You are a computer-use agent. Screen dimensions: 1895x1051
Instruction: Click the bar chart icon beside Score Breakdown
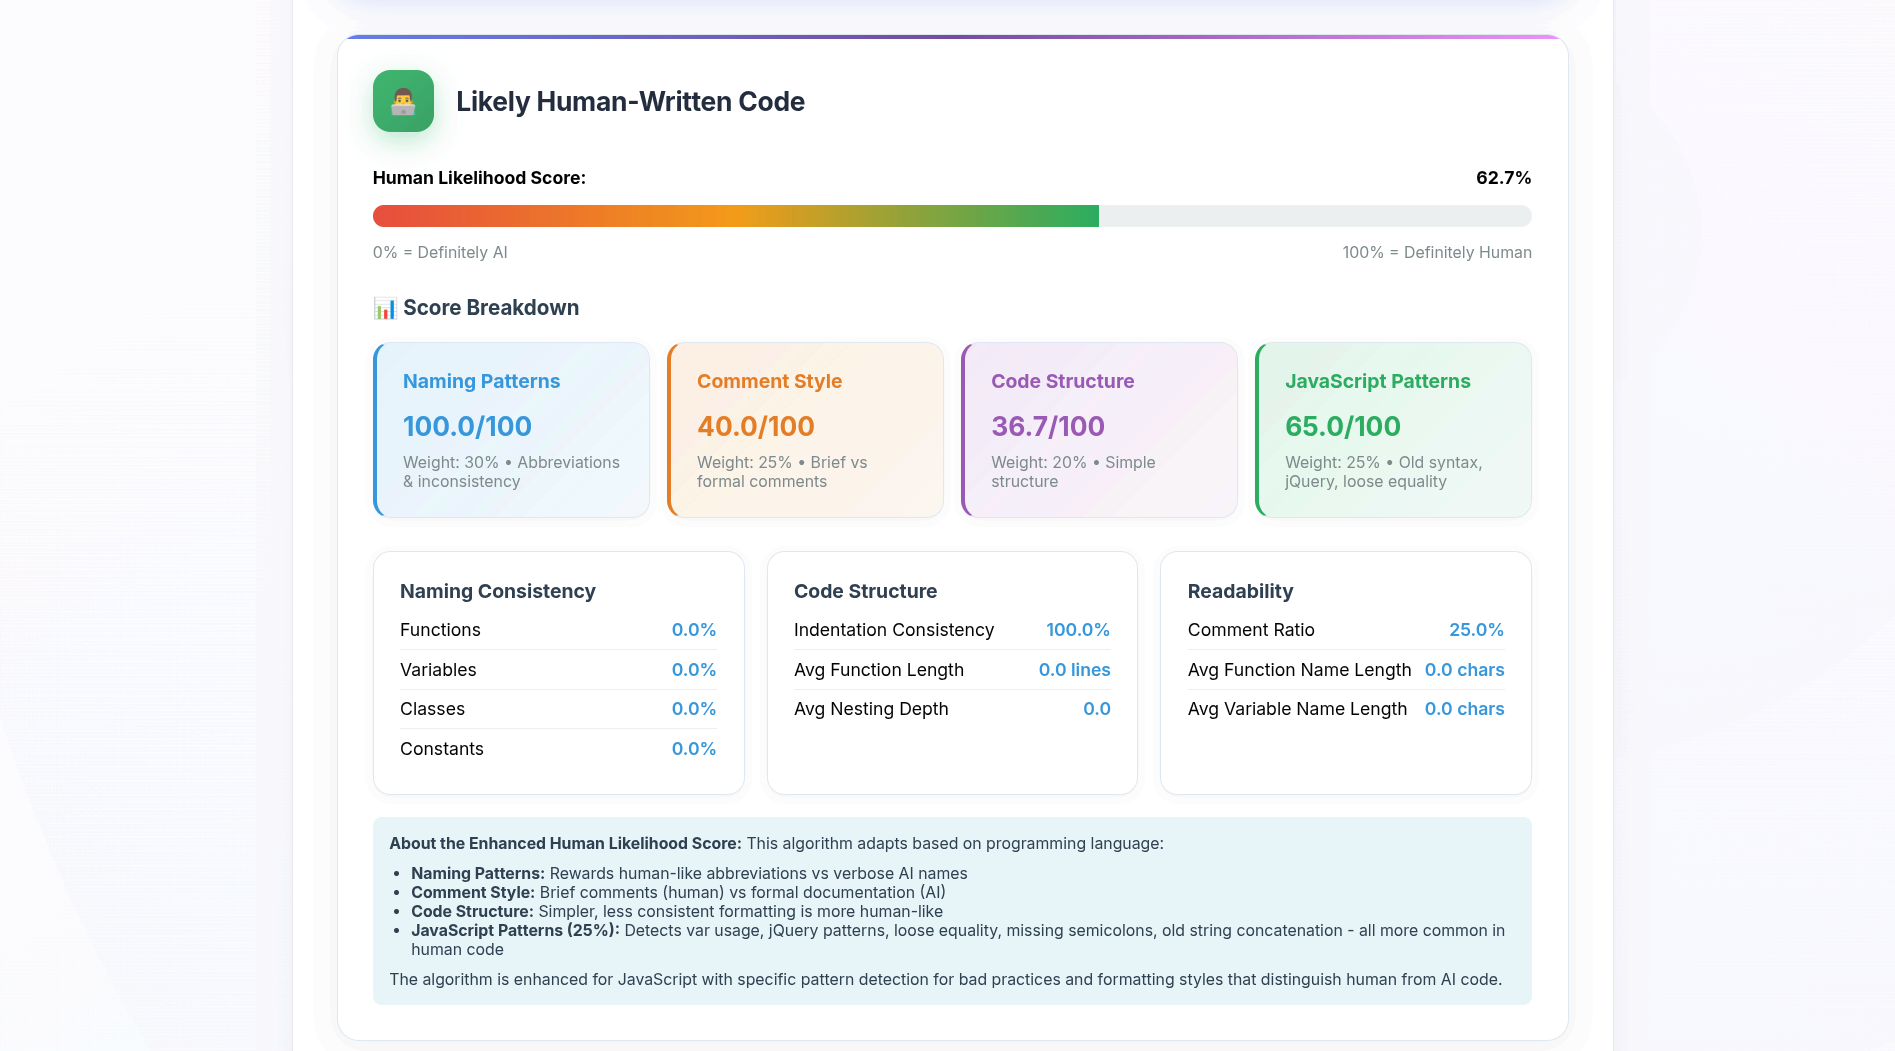(384, 308)
